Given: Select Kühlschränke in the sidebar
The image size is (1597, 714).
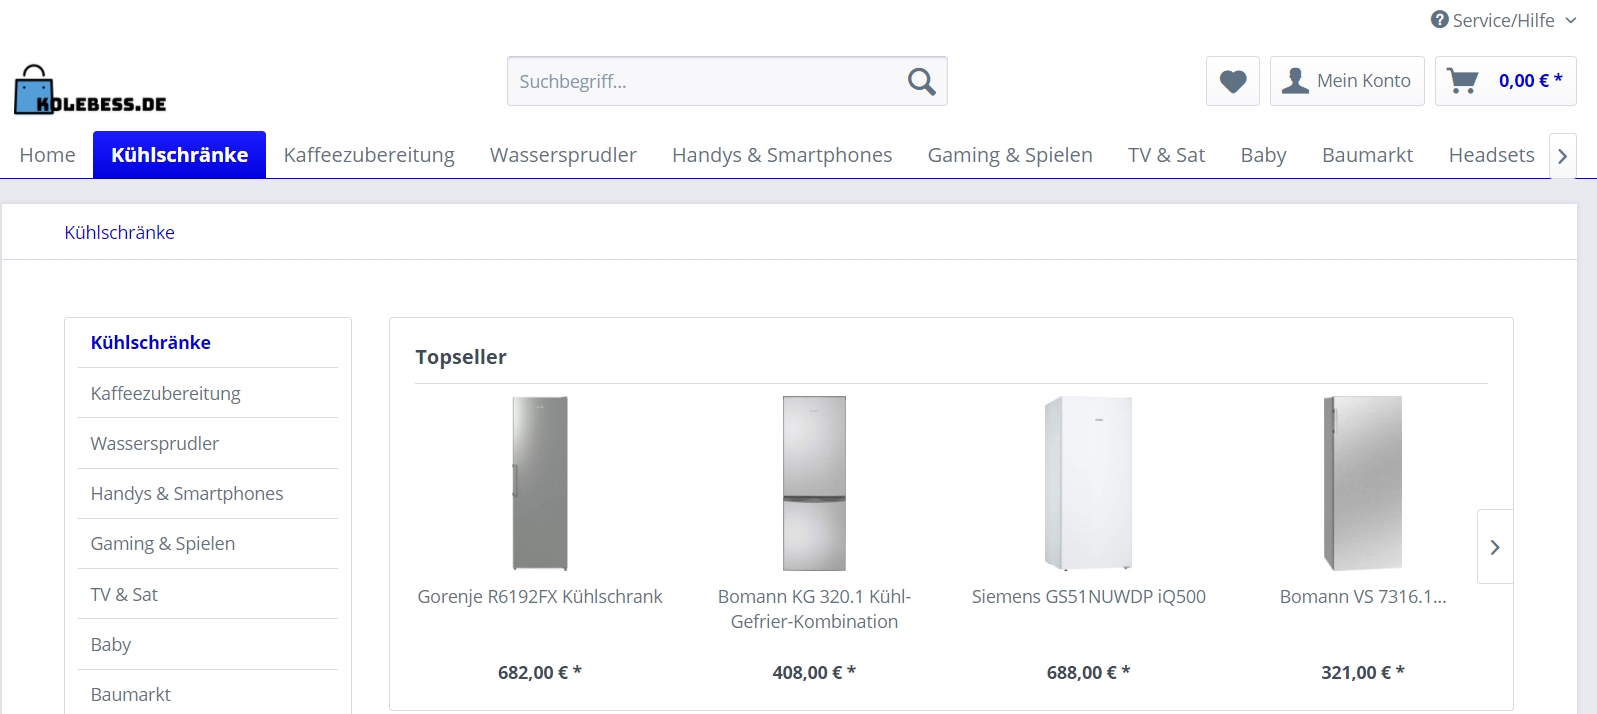Looking at the screenshot, I should [208, 342].
